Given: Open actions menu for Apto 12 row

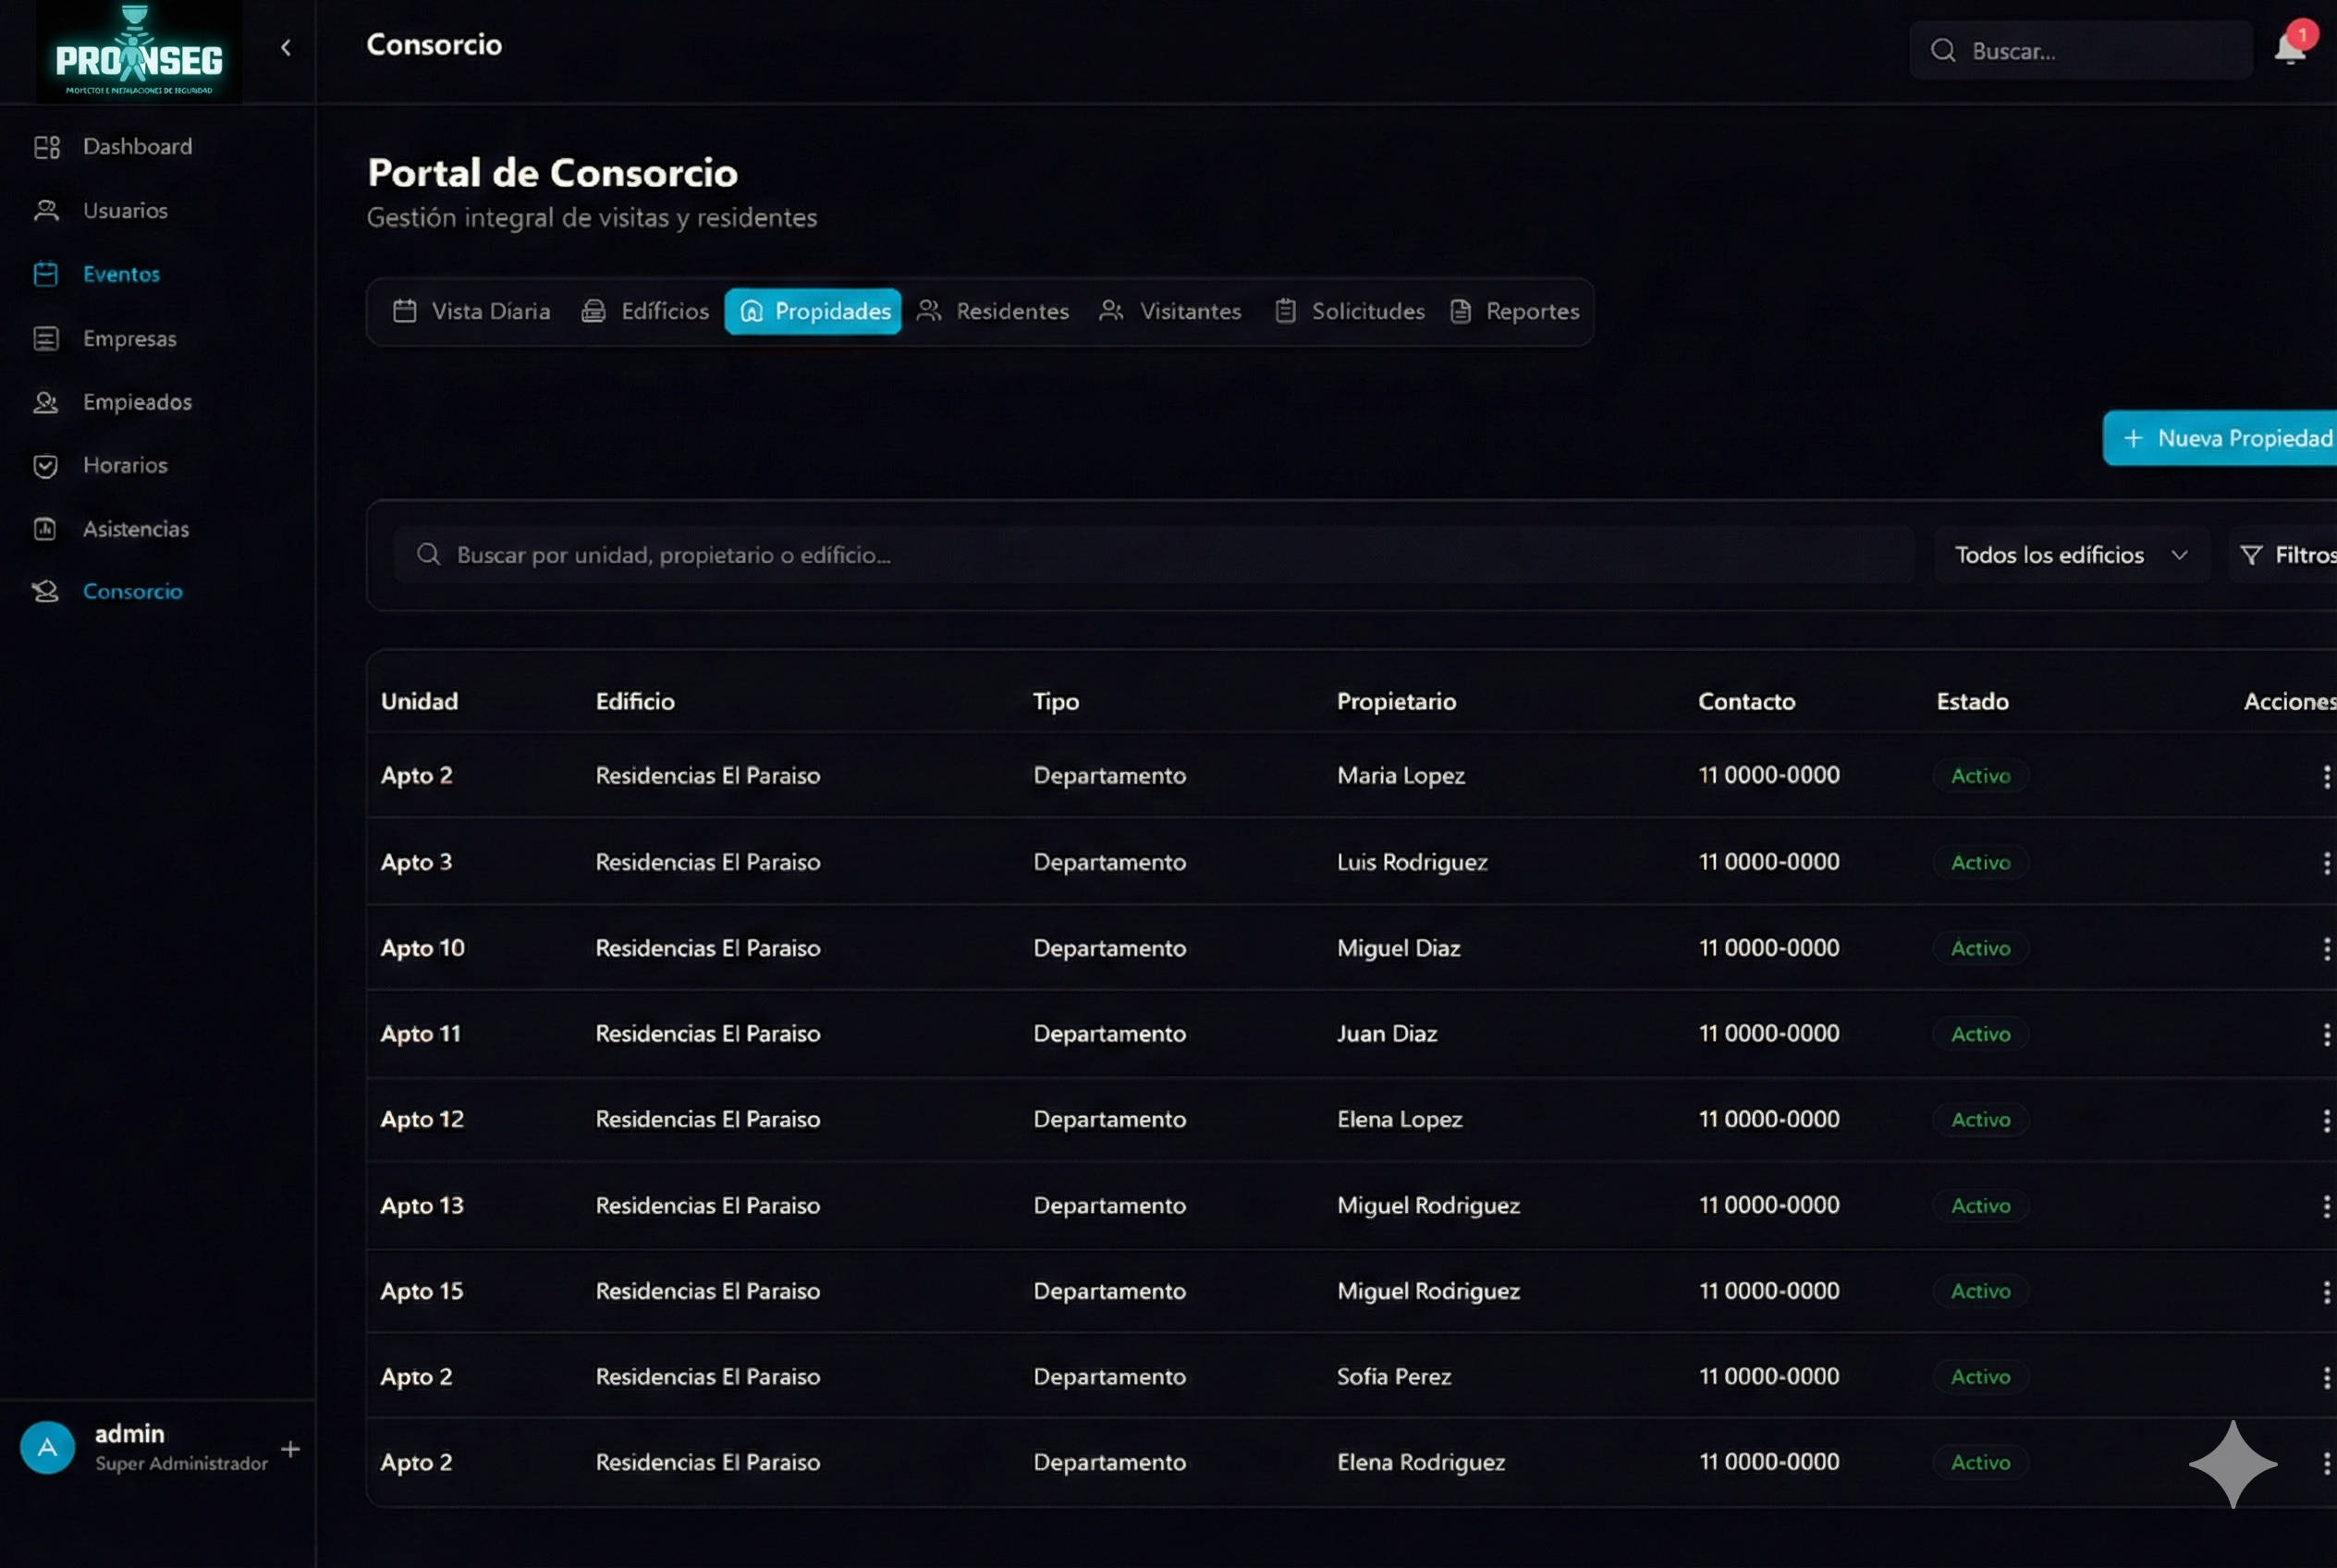Looking at the screenshot, I should tap(2326, 1120).
